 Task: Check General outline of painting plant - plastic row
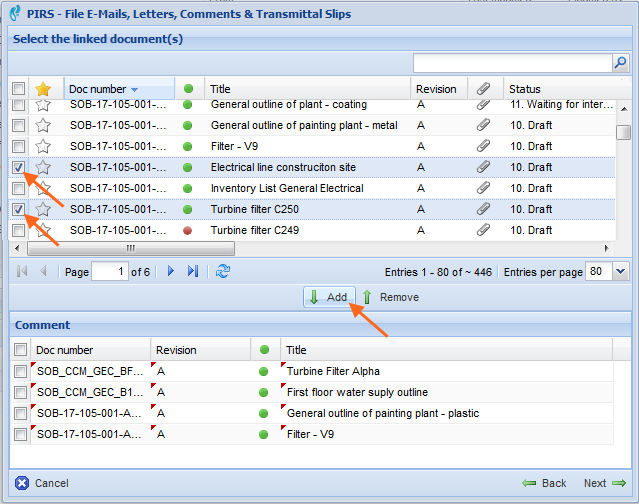point(20,414)
